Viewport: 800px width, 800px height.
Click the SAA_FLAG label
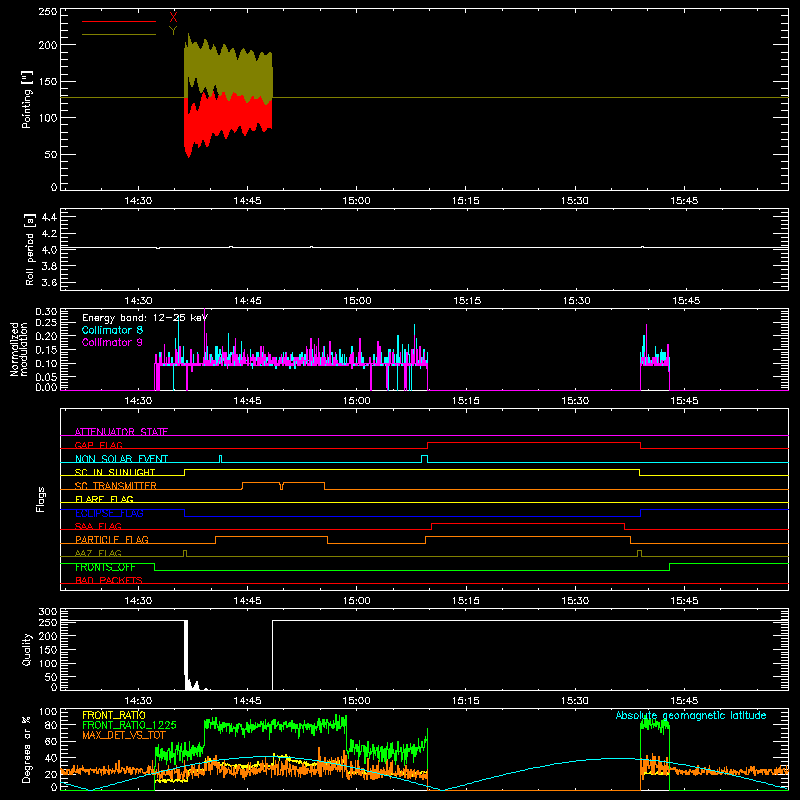[98, 526]
